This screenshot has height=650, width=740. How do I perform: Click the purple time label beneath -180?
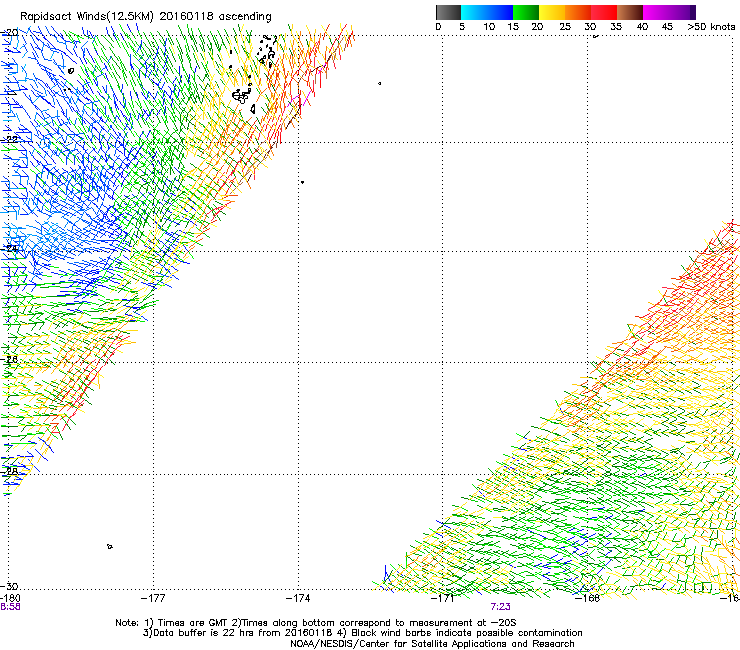10,607
